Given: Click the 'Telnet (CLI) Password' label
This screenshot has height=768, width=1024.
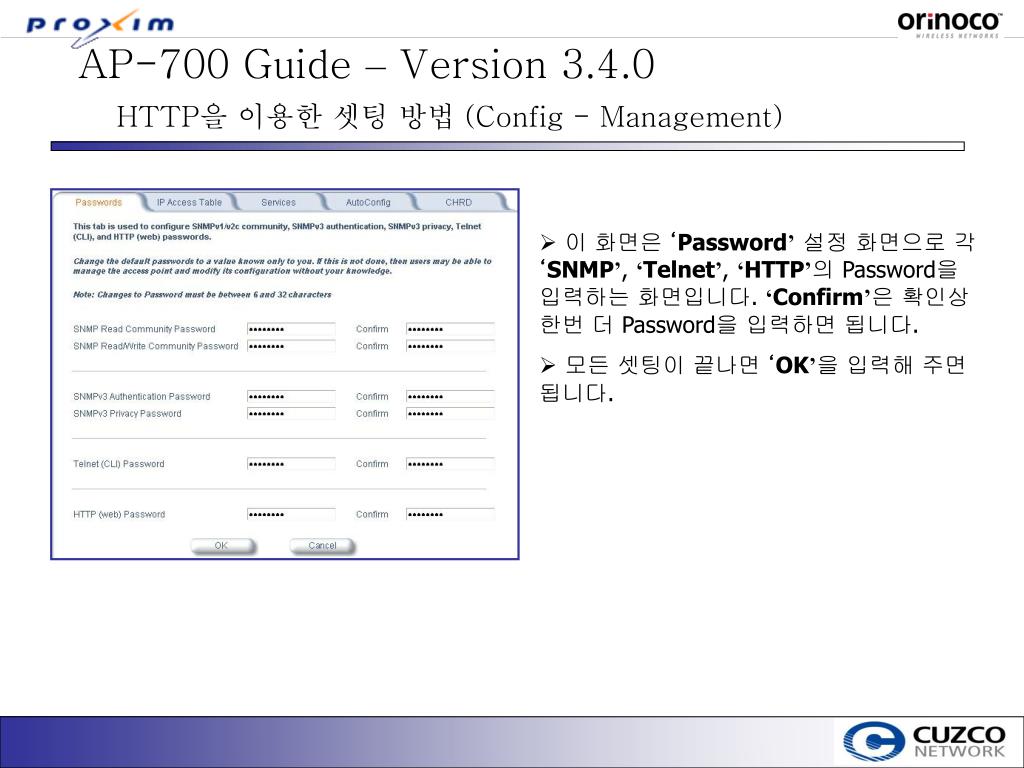Looking at the screenshot, I should 119,464.
